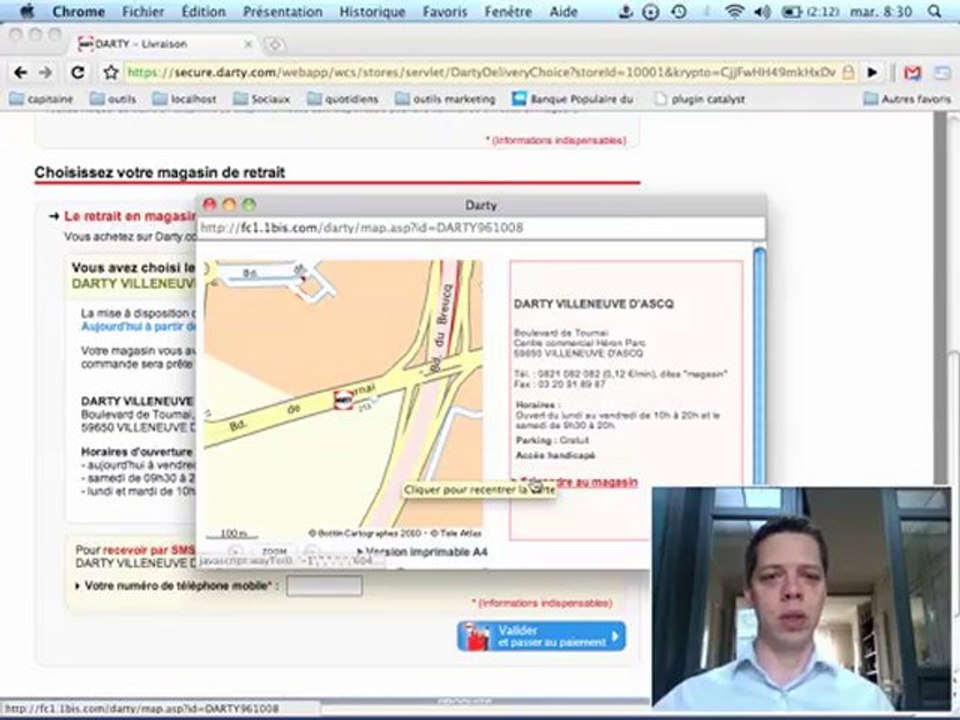
Task: Open the Favoris menu
Action: pyautogui.click(x=444, y=12)
